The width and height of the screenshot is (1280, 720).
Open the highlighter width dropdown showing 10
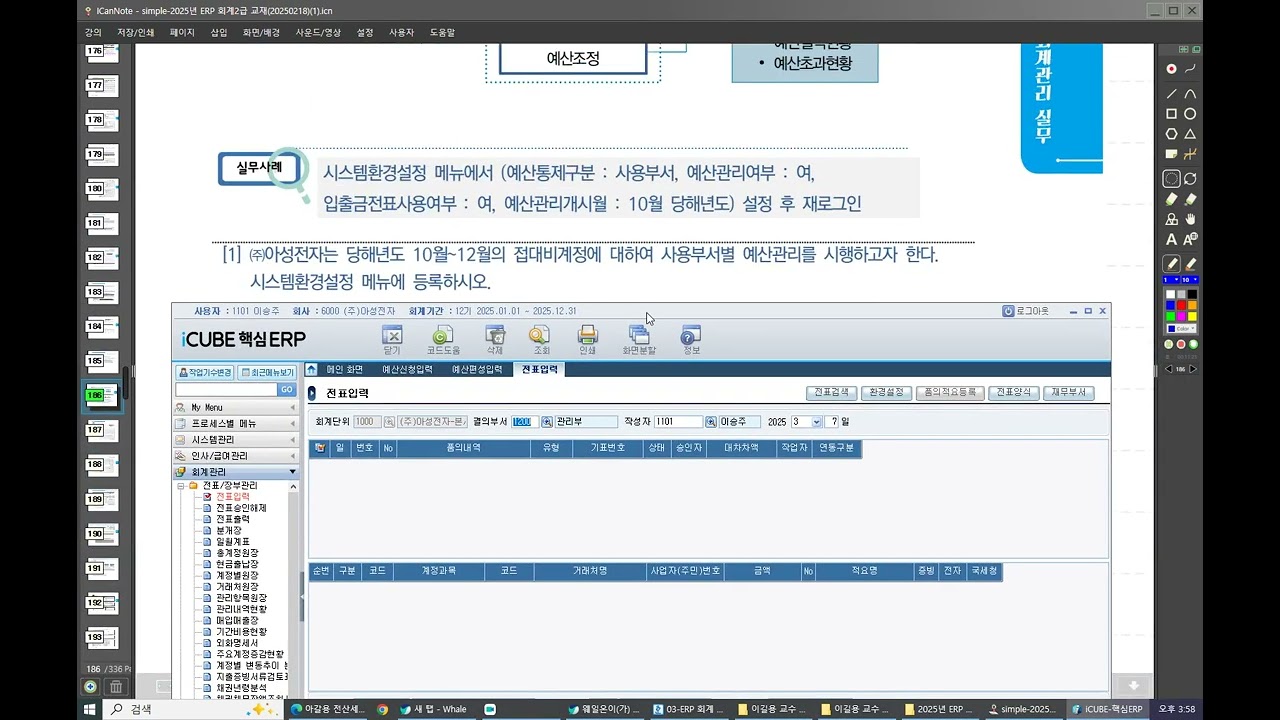point(1189,280)
